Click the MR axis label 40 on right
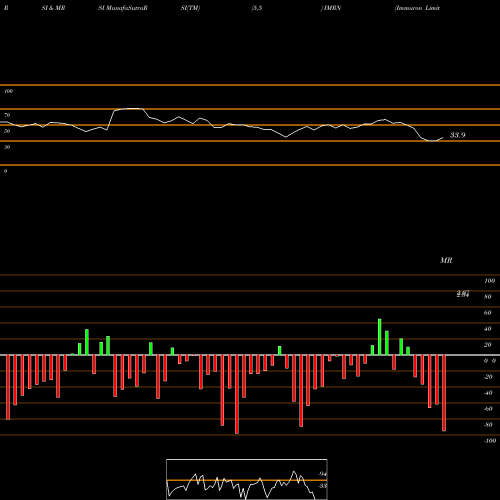The height and width of the screenshot is (500, 500). click(x=488, y=329)
